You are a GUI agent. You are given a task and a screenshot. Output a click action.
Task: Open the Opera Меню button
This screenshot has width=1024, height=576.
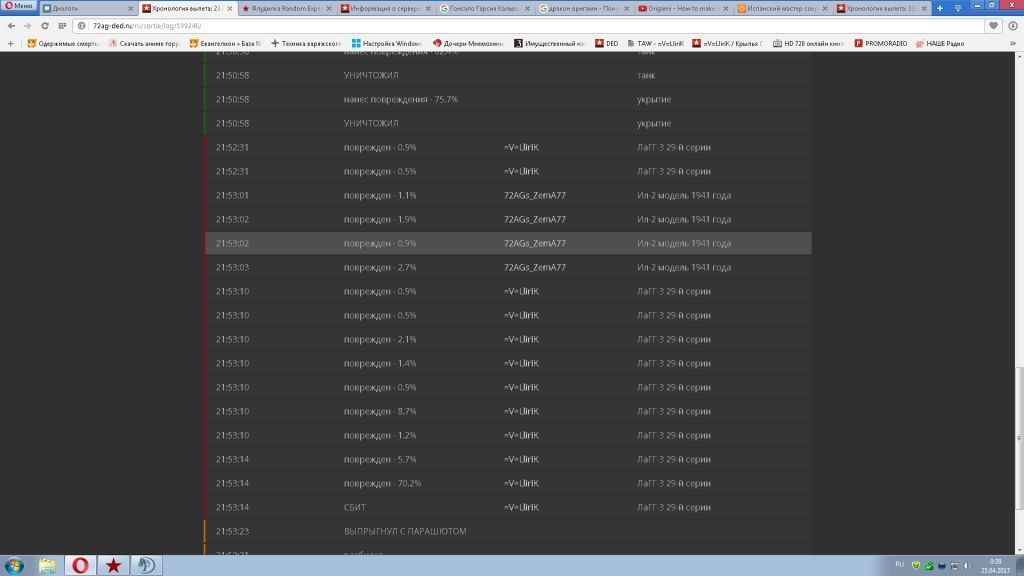[19, 6]
